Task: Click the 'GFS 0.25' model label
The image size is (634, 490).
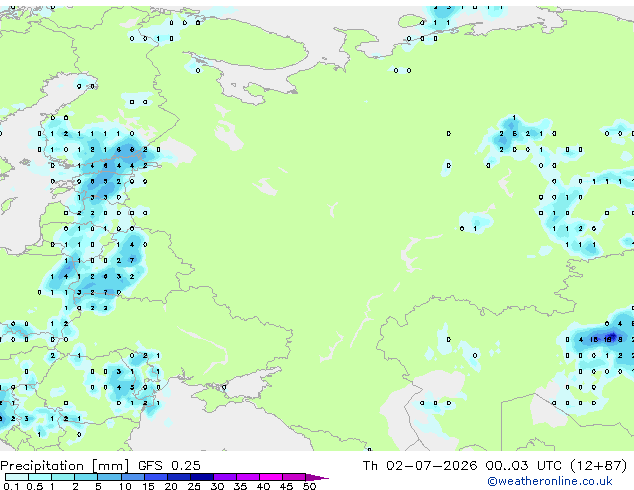Action: (169, 466)
